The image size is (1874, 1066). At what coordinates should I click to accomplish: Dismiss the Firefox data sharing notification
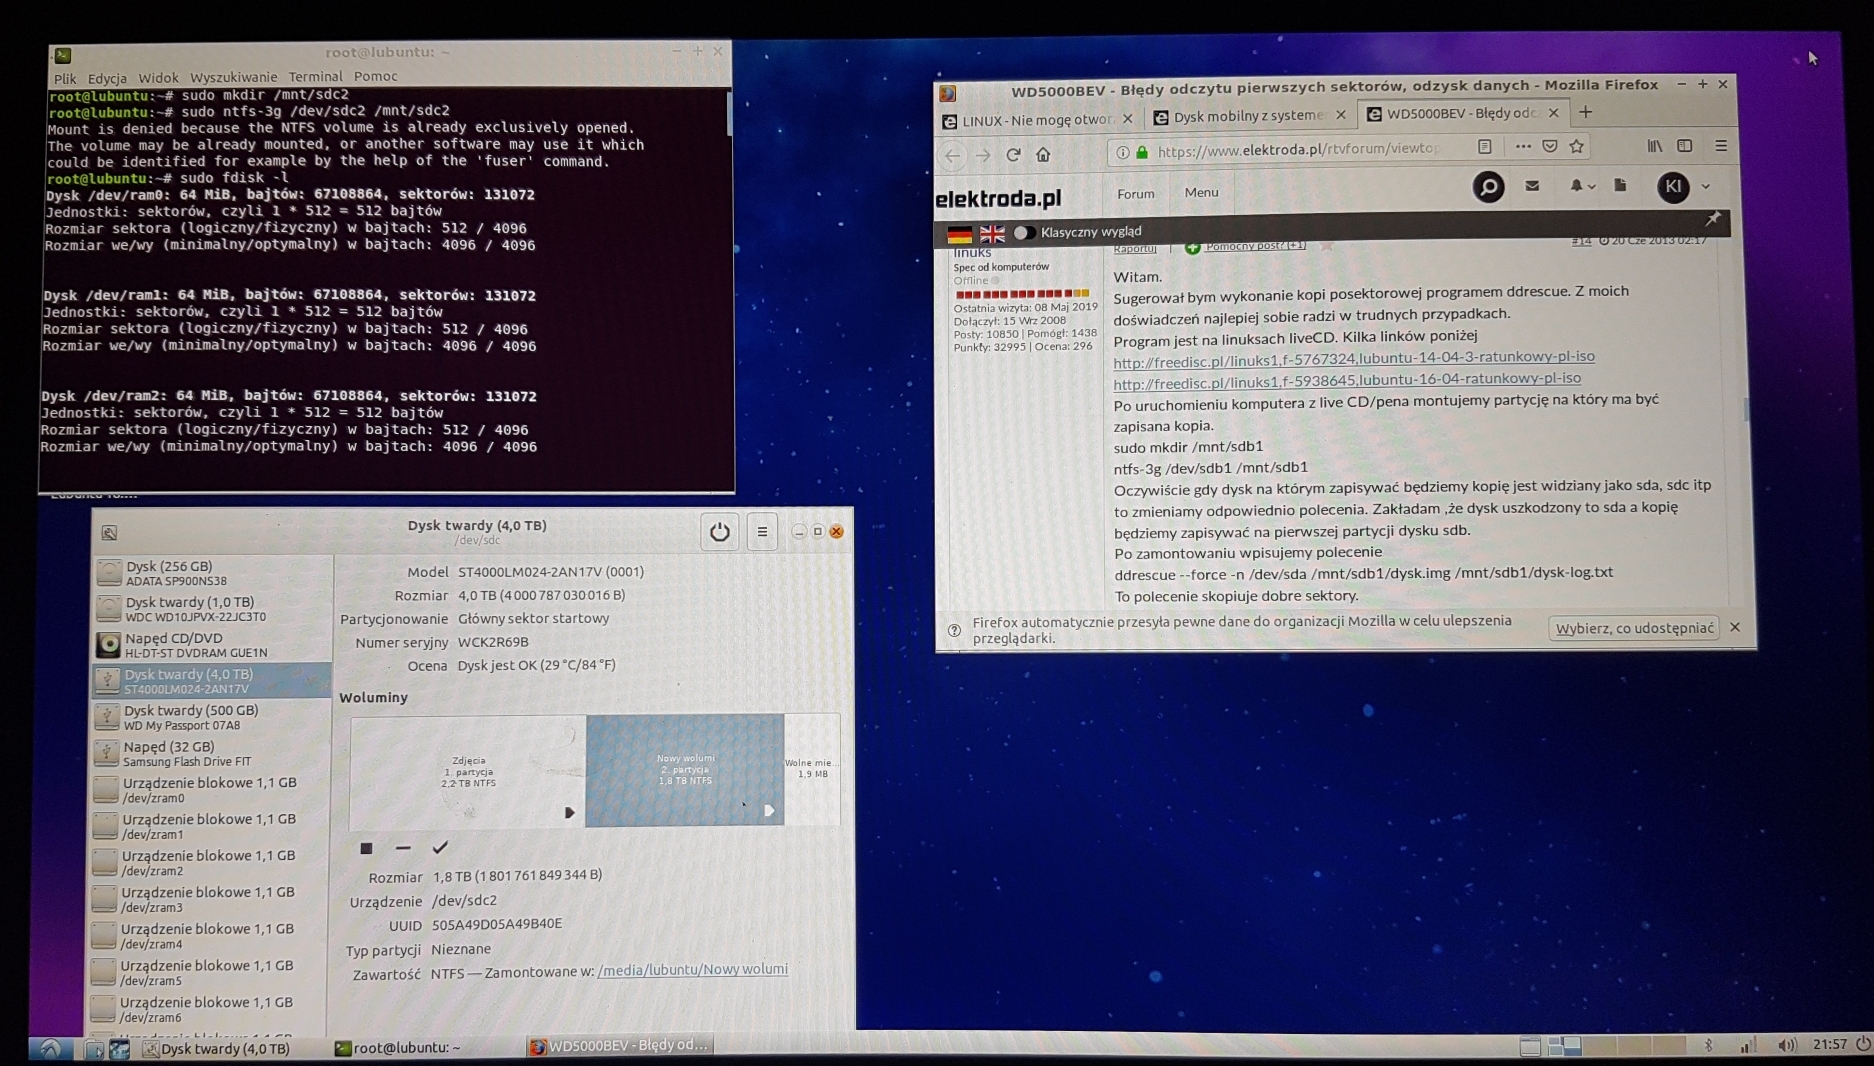(1735, 627)
